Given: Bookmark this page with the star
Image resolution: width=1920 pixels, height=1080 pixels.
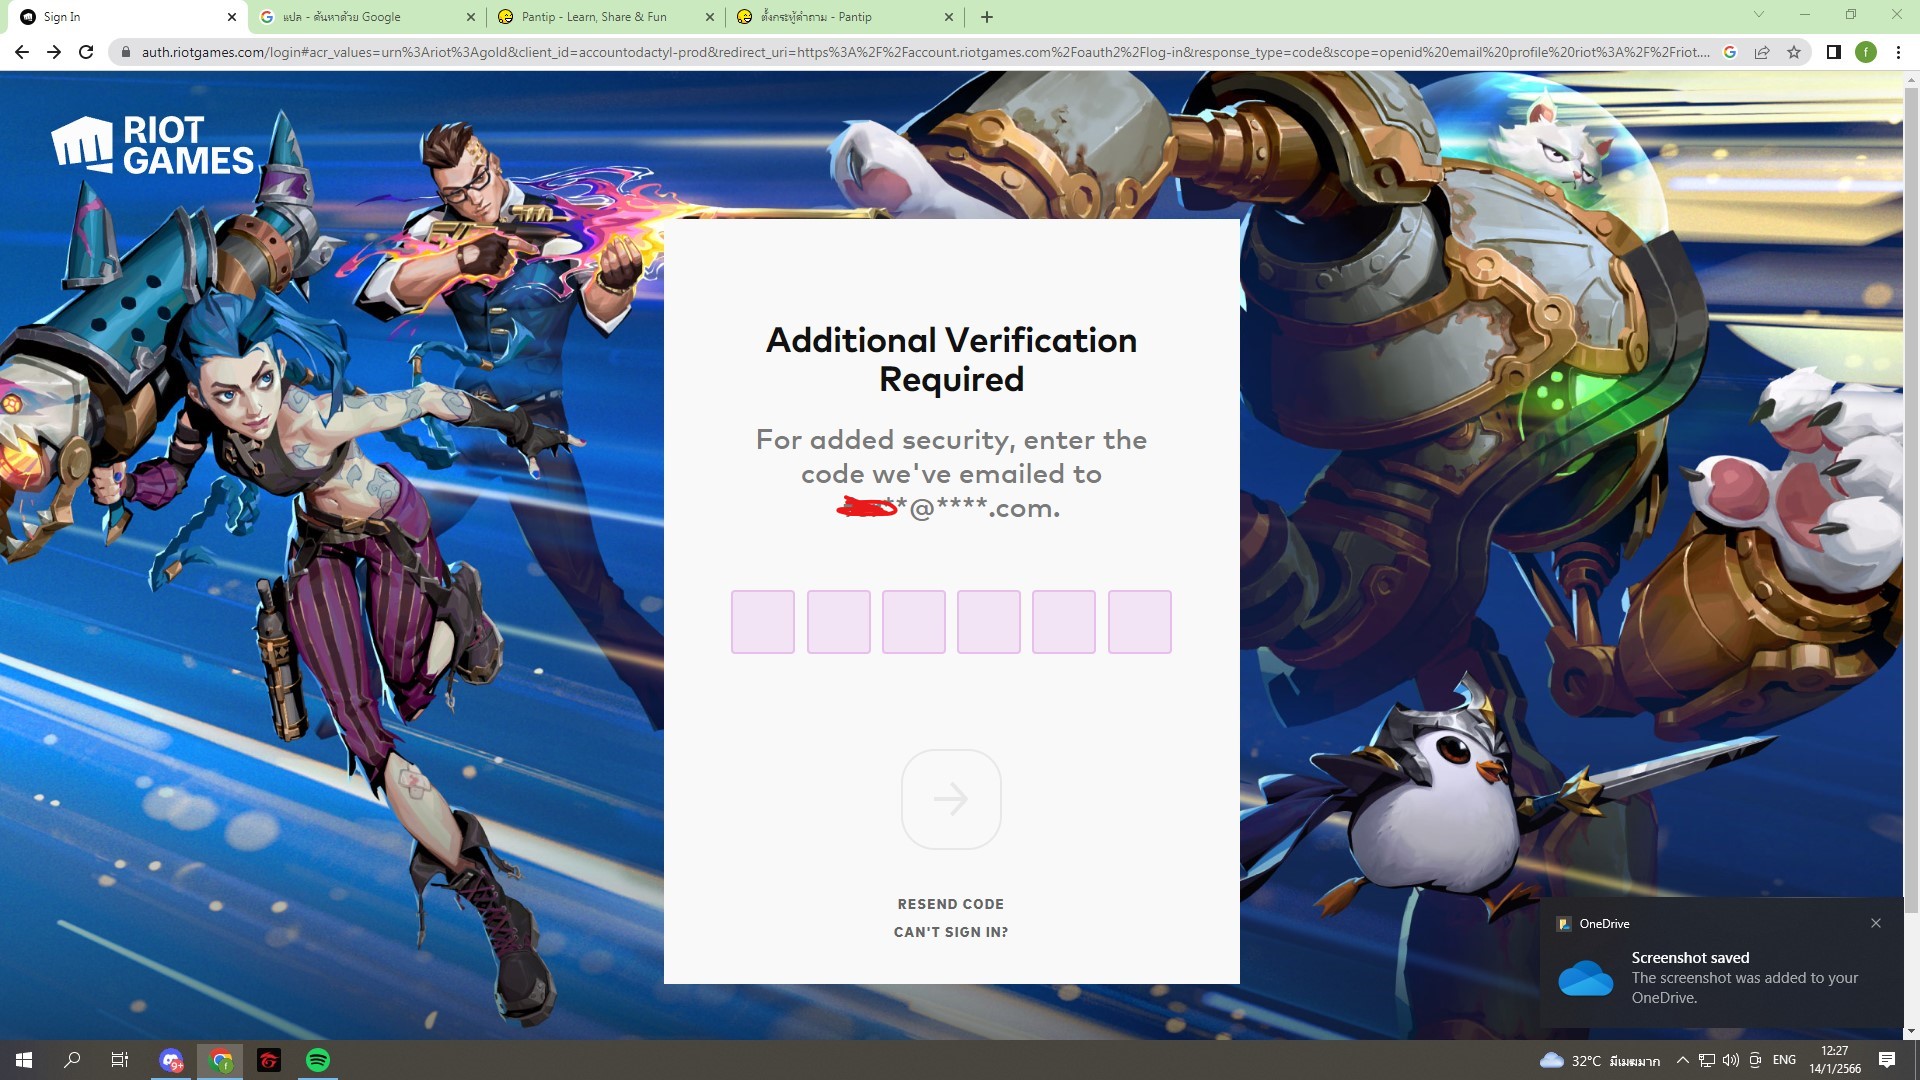Looking at the screenshot, I should [x=1794, y=52].
